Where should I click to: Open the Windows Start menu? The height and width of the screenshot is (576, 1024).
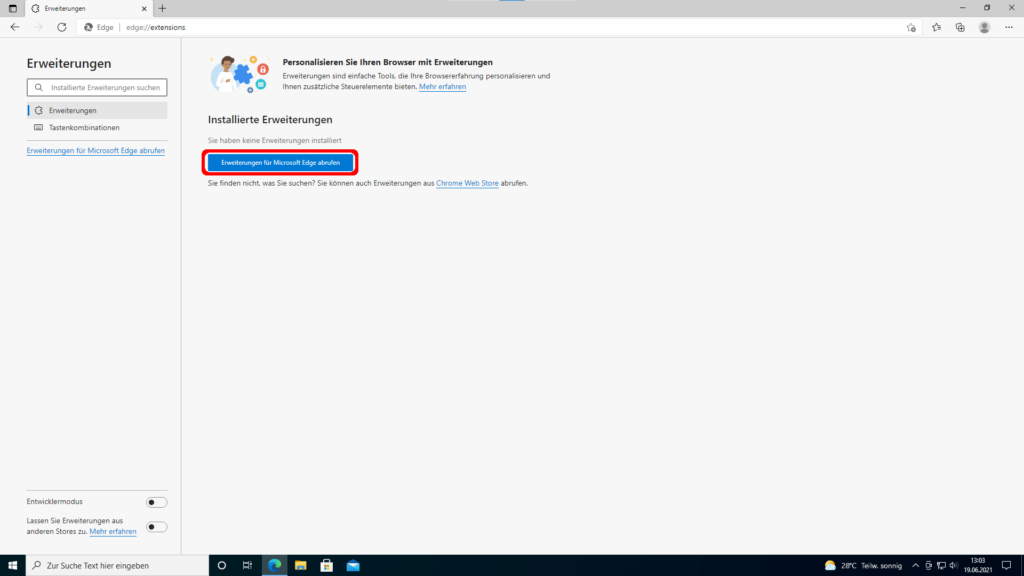click(x=12, y=566)
